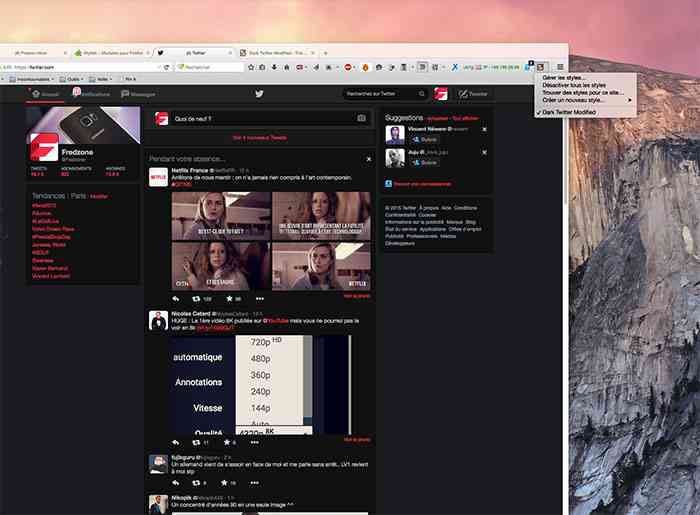Favorite the Nicolas Catard tweet
700x515 pixels.
(x=227, y=442)
